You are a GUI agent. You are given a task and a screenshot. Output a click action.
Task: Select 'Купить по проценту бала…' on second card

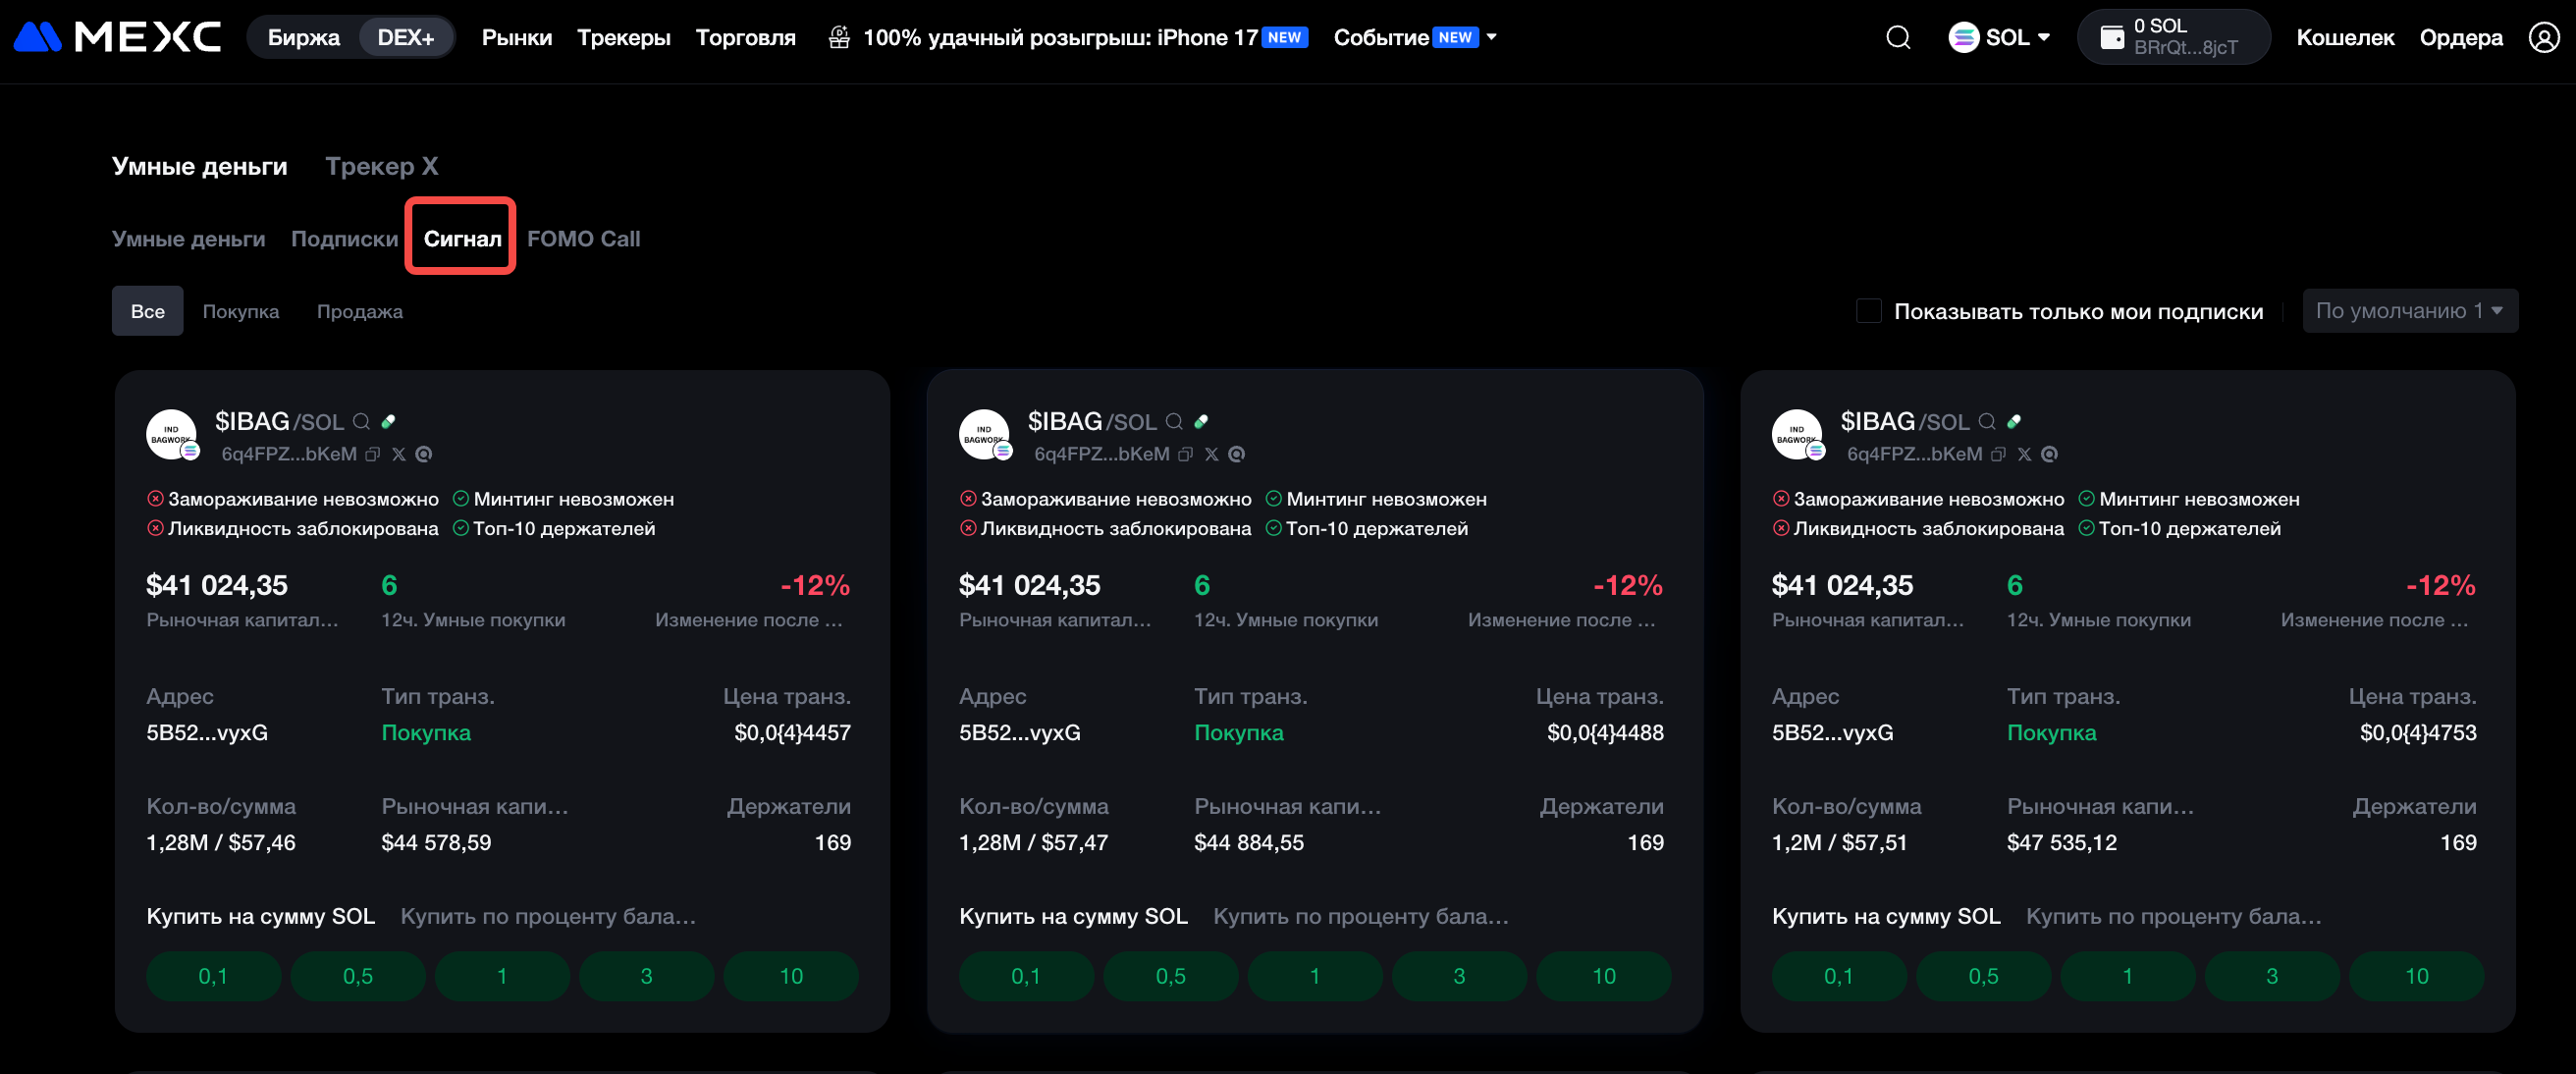[1360, 916]
